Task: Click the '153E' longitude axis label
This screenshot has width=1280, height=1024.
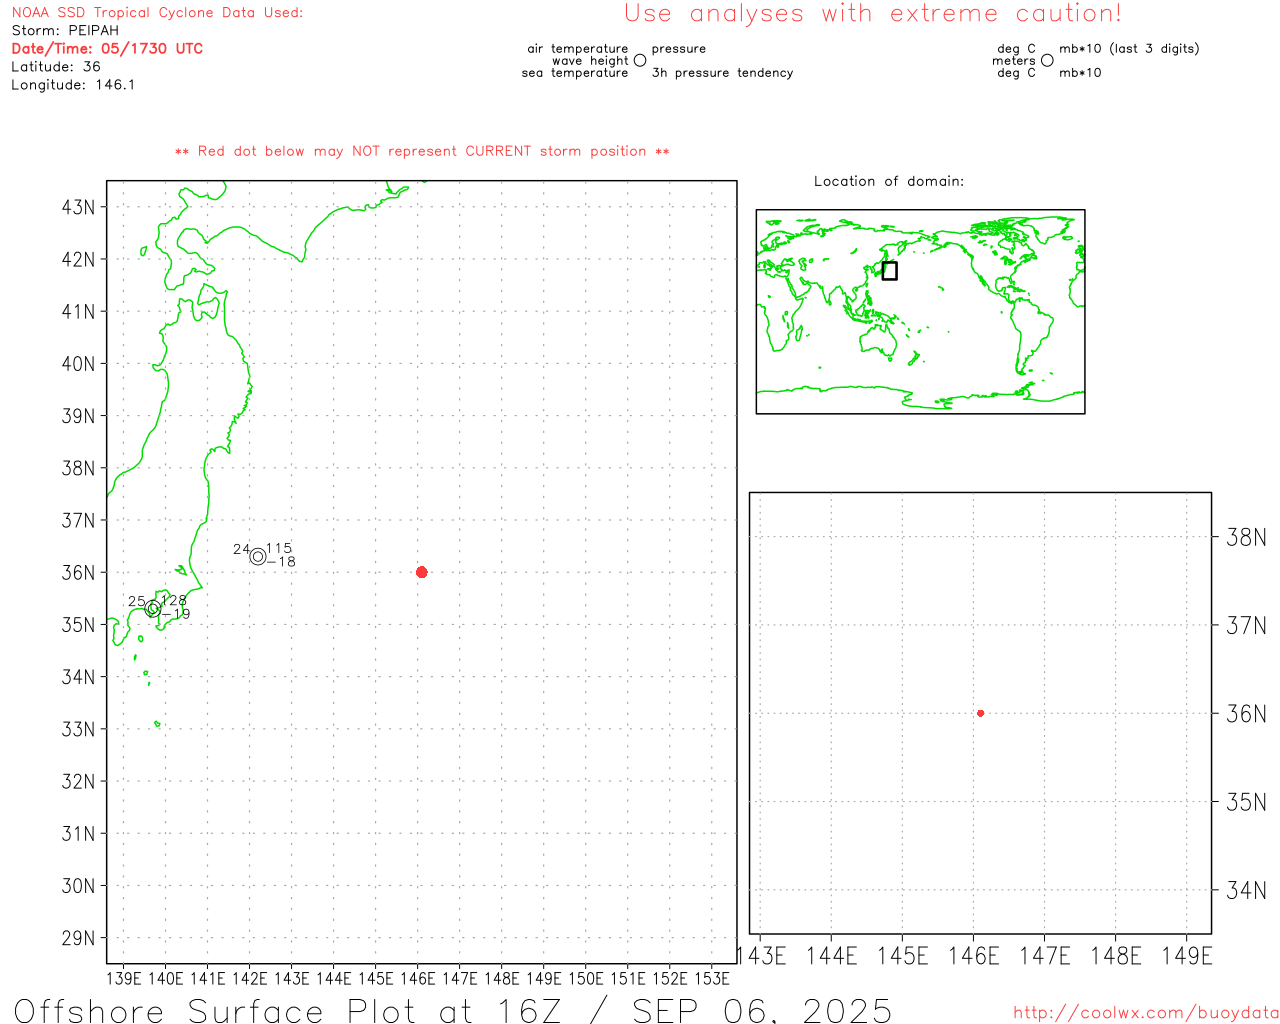Action: [712, 978]
